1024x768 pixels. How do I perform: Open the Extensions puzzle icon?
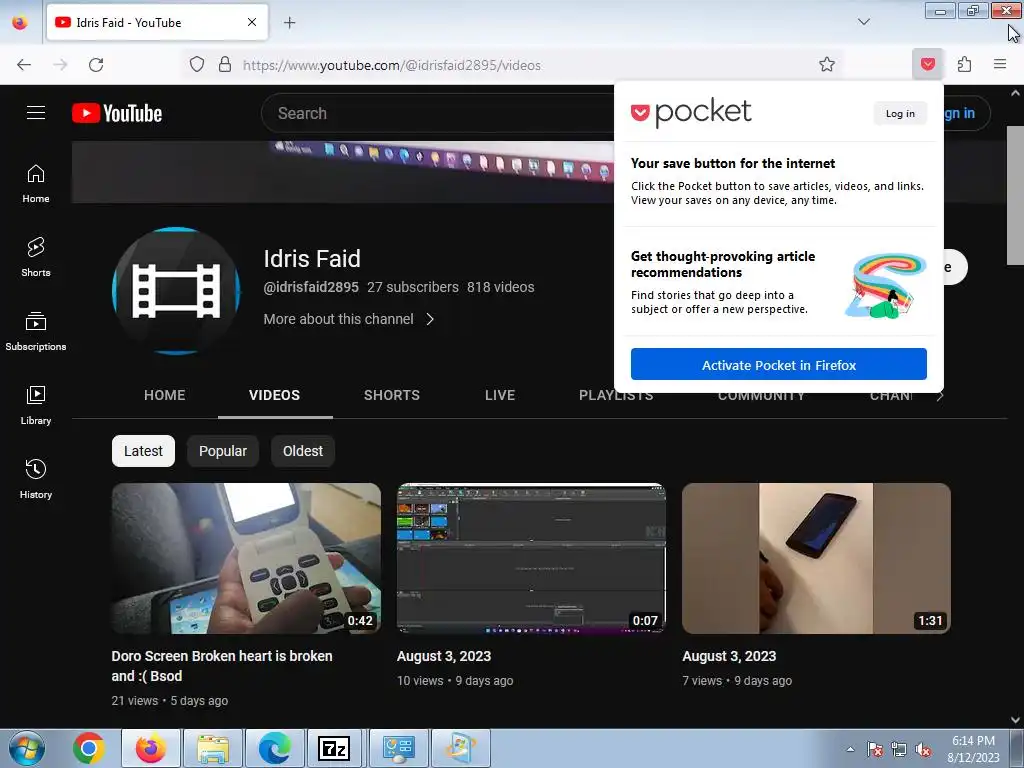964,65
